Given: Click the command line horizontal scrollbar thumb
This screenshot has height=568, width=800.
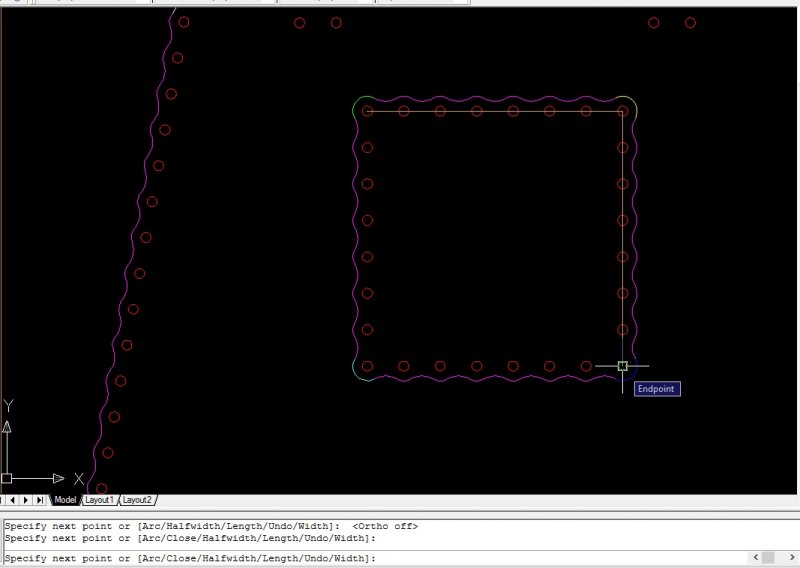Looking at the screenshot, I should click(x=768, y=557).
